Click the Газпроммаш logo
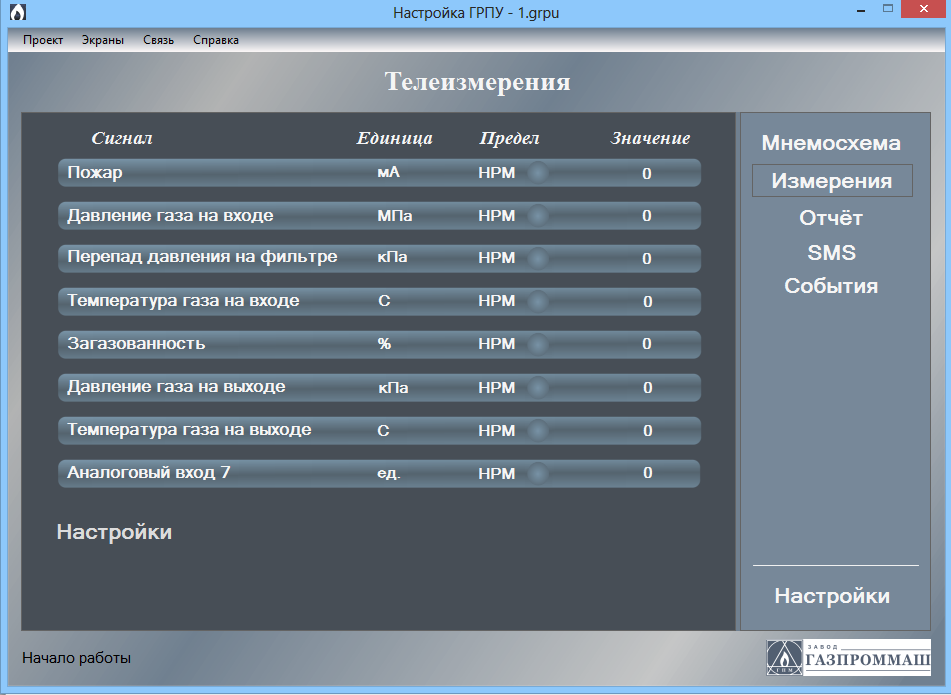Viewport: 951px width, 695px height. click(848, 657)
